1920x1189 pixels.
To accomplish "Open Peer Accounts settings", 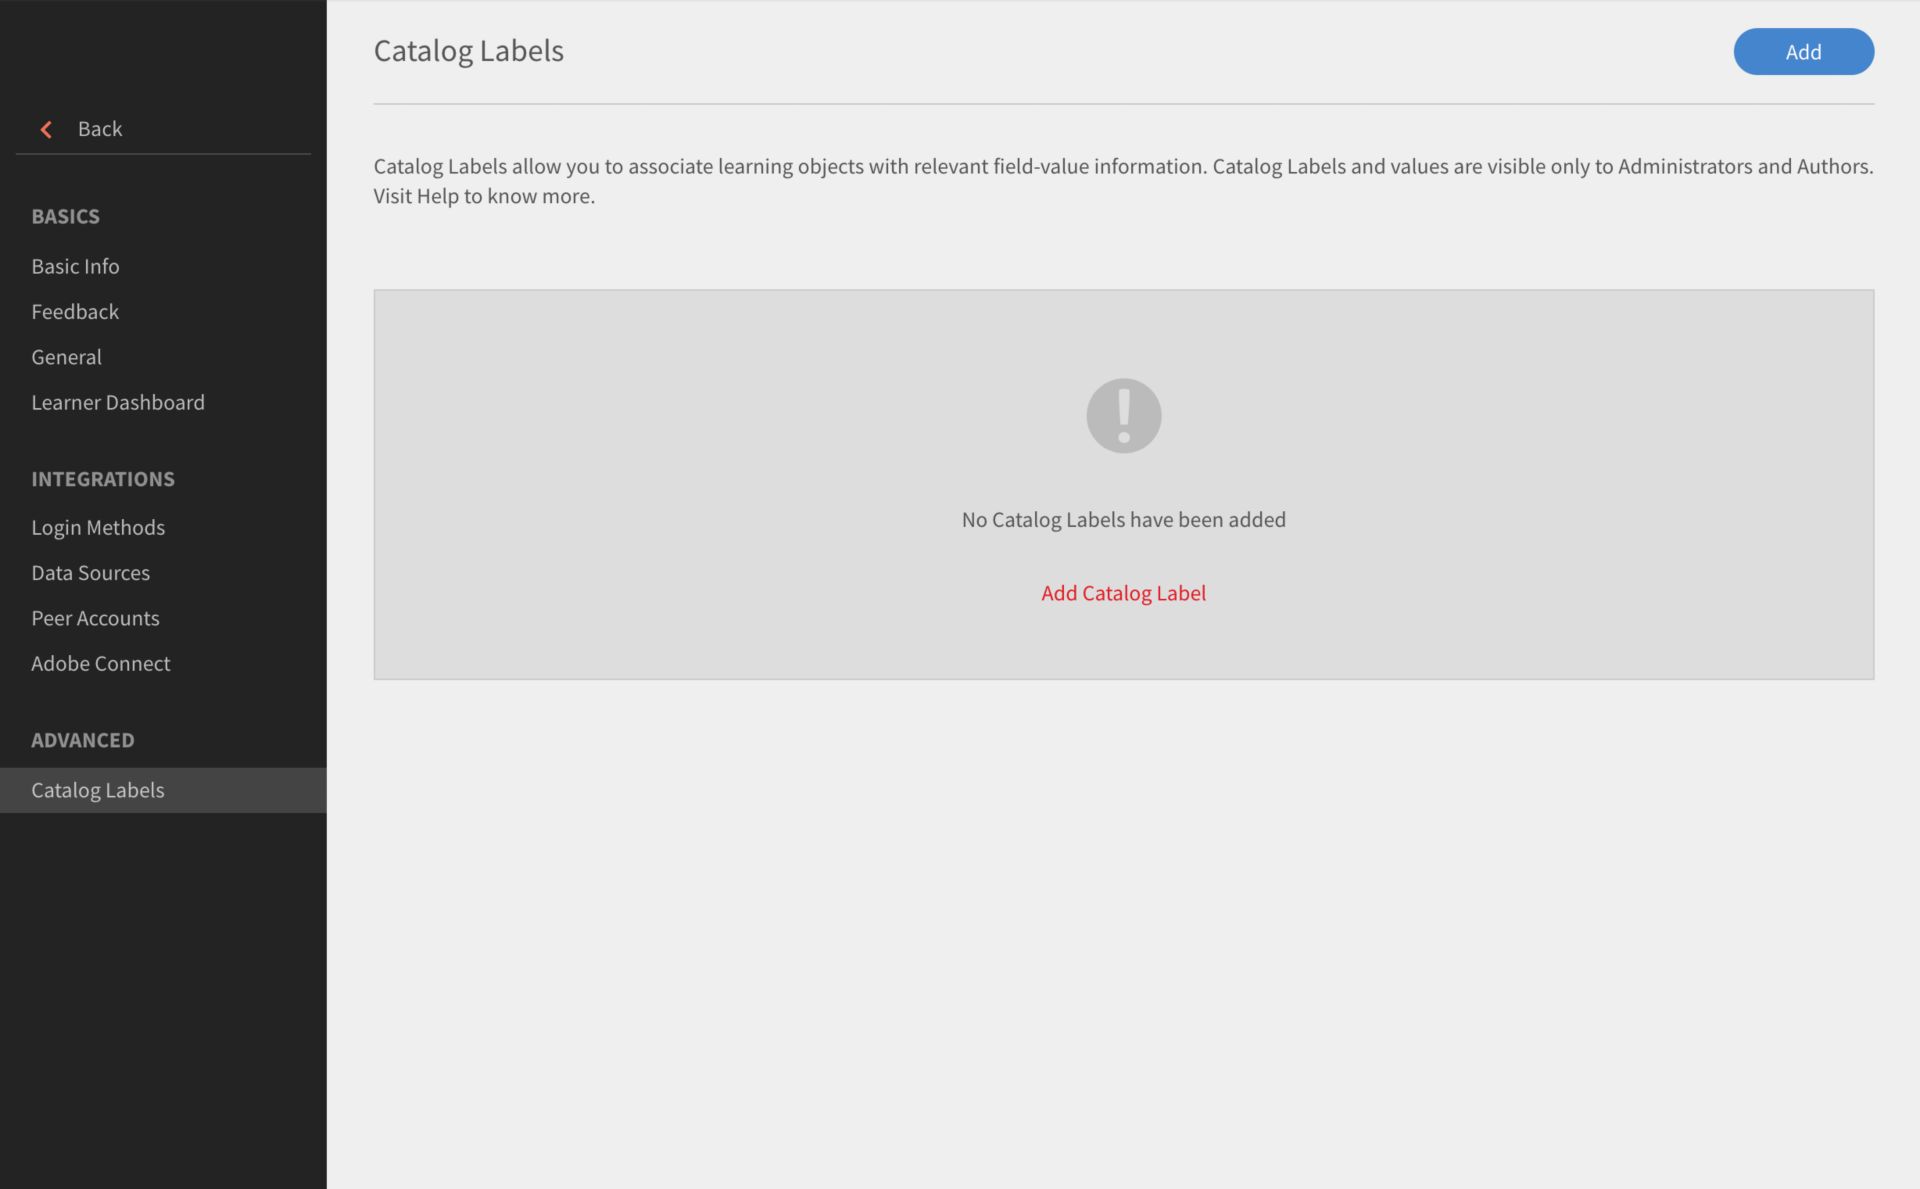I will click(x=95, y=618).
